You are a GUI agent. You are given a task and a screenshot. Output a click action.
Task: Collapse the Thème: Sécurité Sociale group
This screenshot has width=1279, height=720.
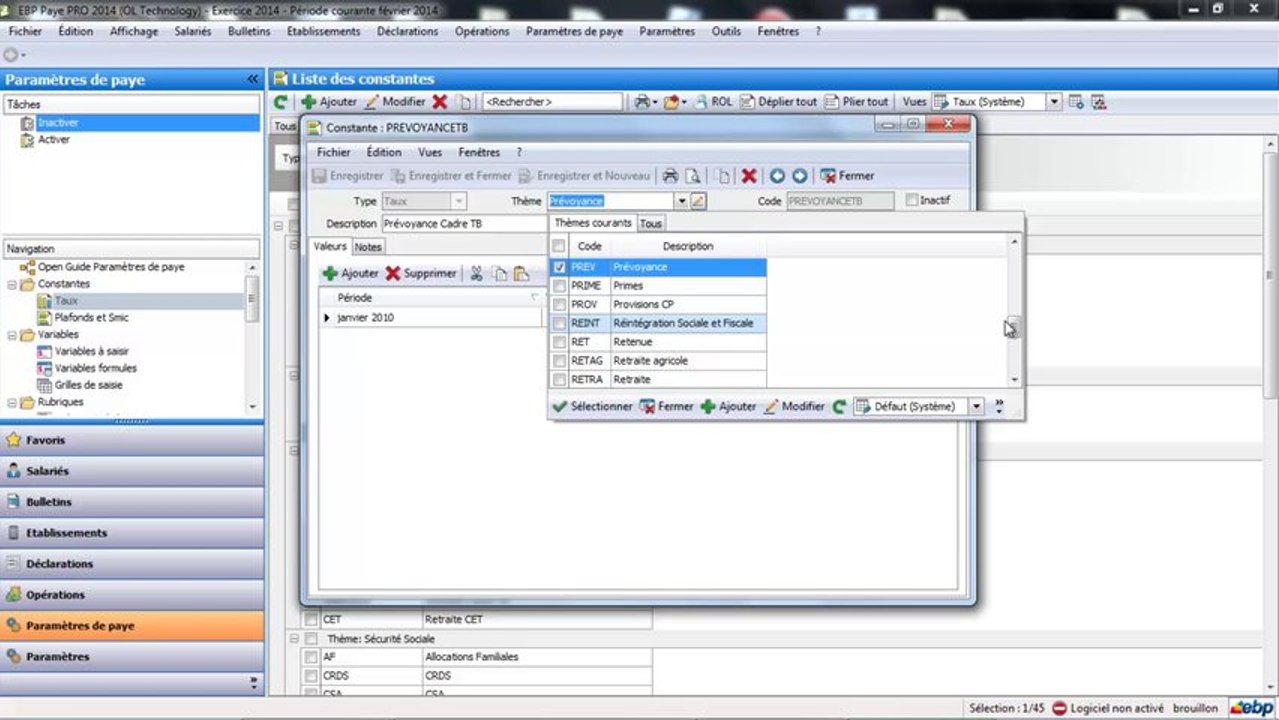pyautogui.click(x=295, y=638)
